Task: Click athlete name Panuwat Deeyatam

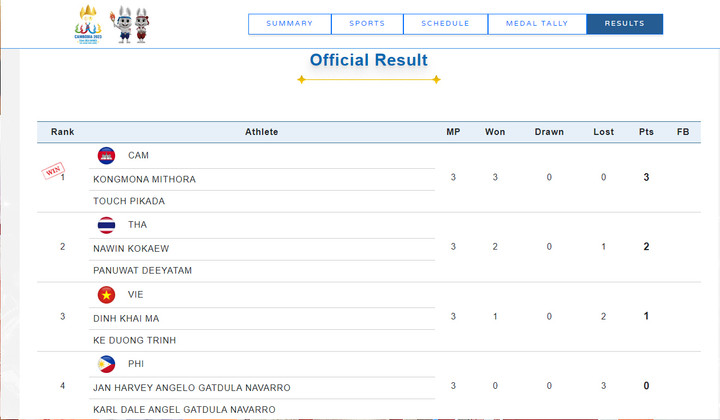Action: [x=142, y=271]
